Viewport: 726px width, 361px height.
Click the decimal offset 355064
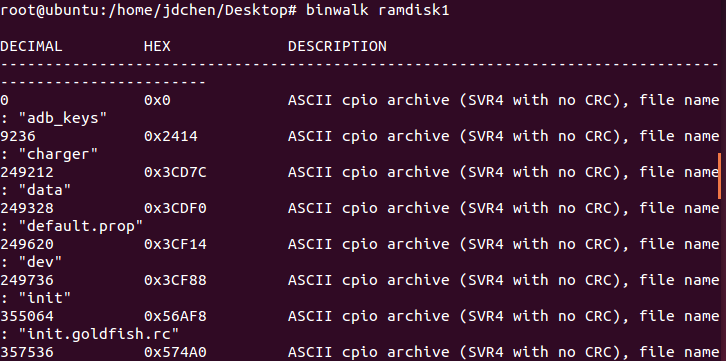coord(26,316)
